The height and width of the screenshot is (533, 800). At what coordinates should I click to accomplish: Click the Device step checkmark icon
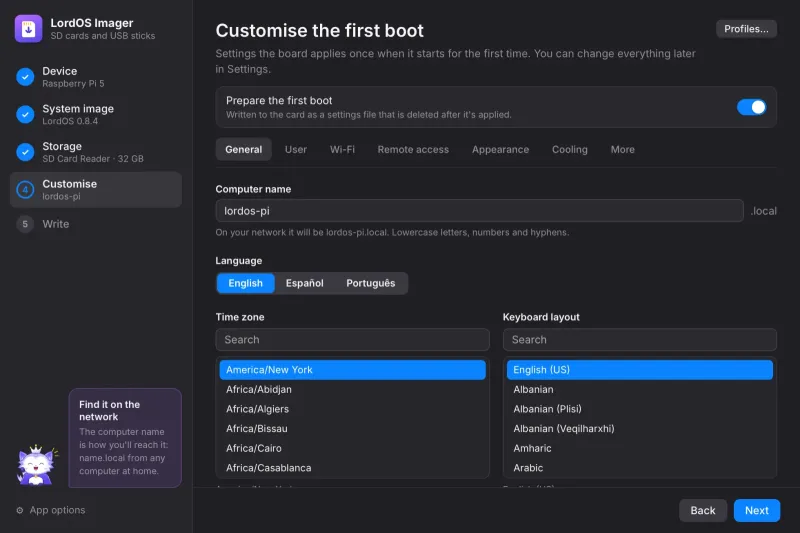(x=25, y=77)
